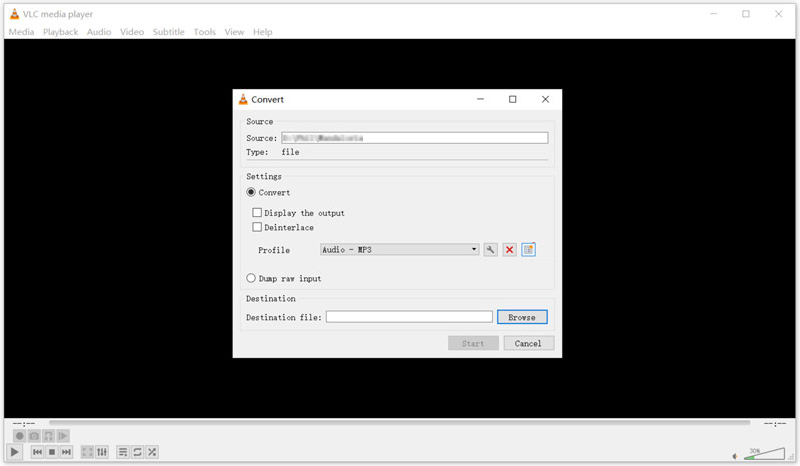Toggle fullscreen video mode

click(x=88, y=452)
